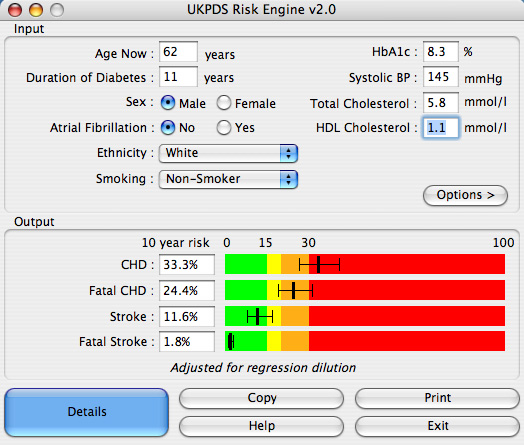Click the CHD 33.3% output value

tap(187, 265)
